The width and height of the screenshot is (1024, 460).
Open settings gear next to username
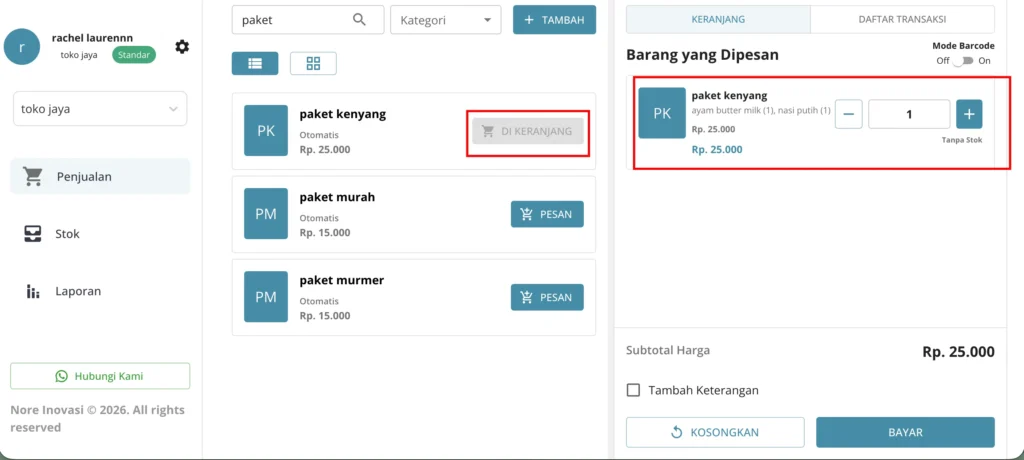(182, 46)
